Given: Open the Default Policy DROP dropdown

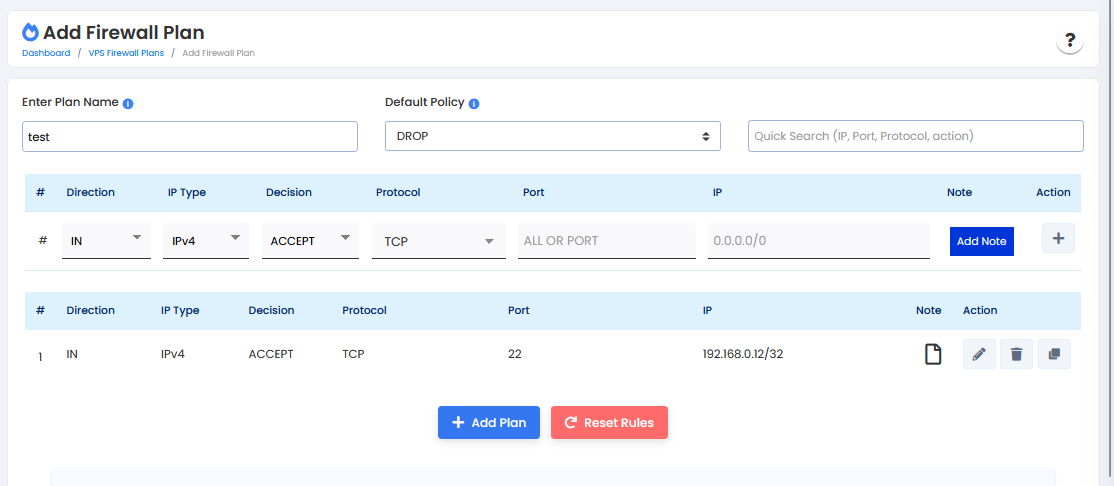Looking at the screenshot, I should click(552, 136).
